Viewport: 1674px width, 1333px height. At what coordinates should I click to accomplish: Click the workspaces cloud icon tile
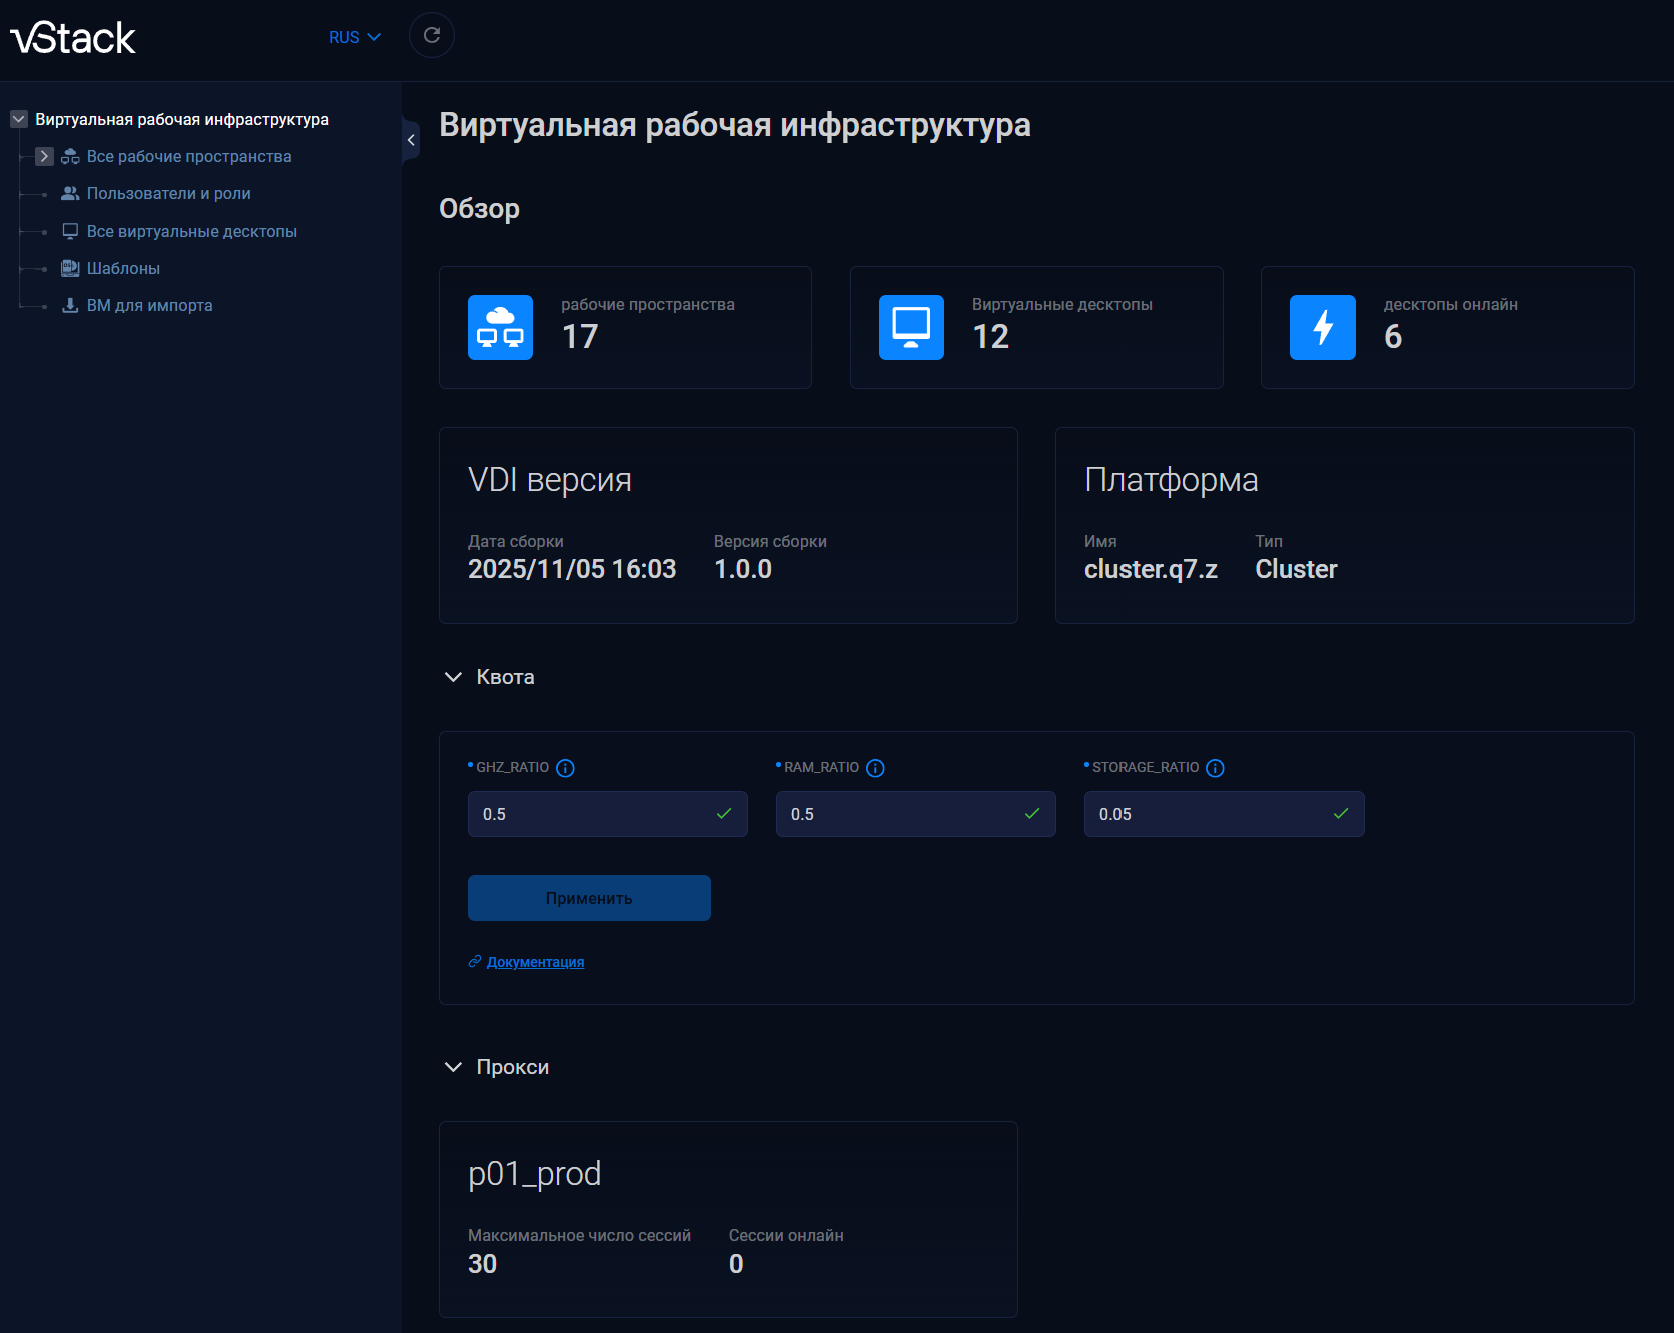pos(500,327)
